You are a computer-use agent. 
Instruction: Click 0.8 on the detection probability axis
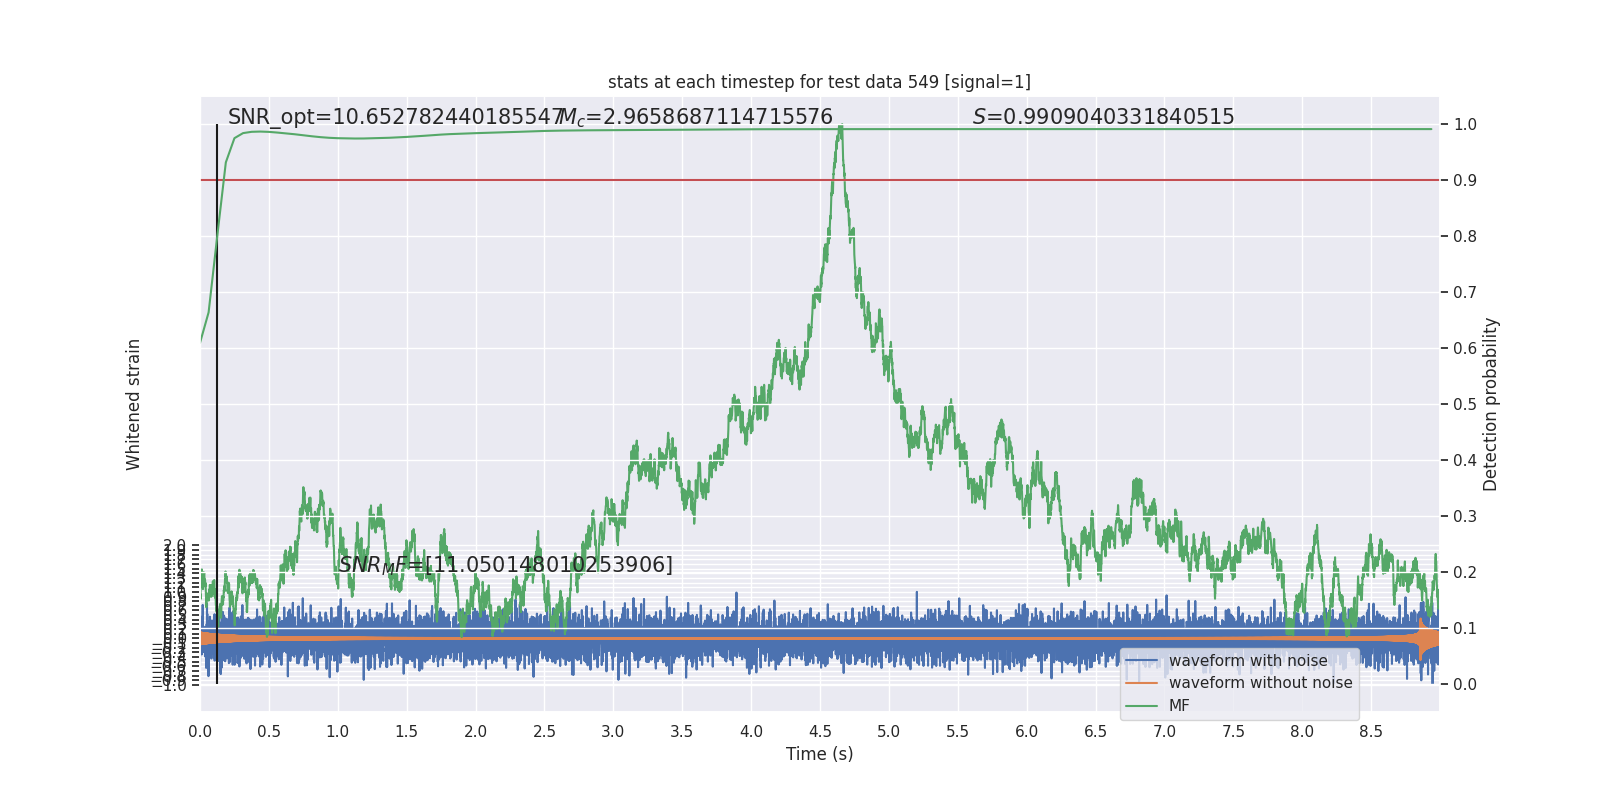click(1465, 237)
